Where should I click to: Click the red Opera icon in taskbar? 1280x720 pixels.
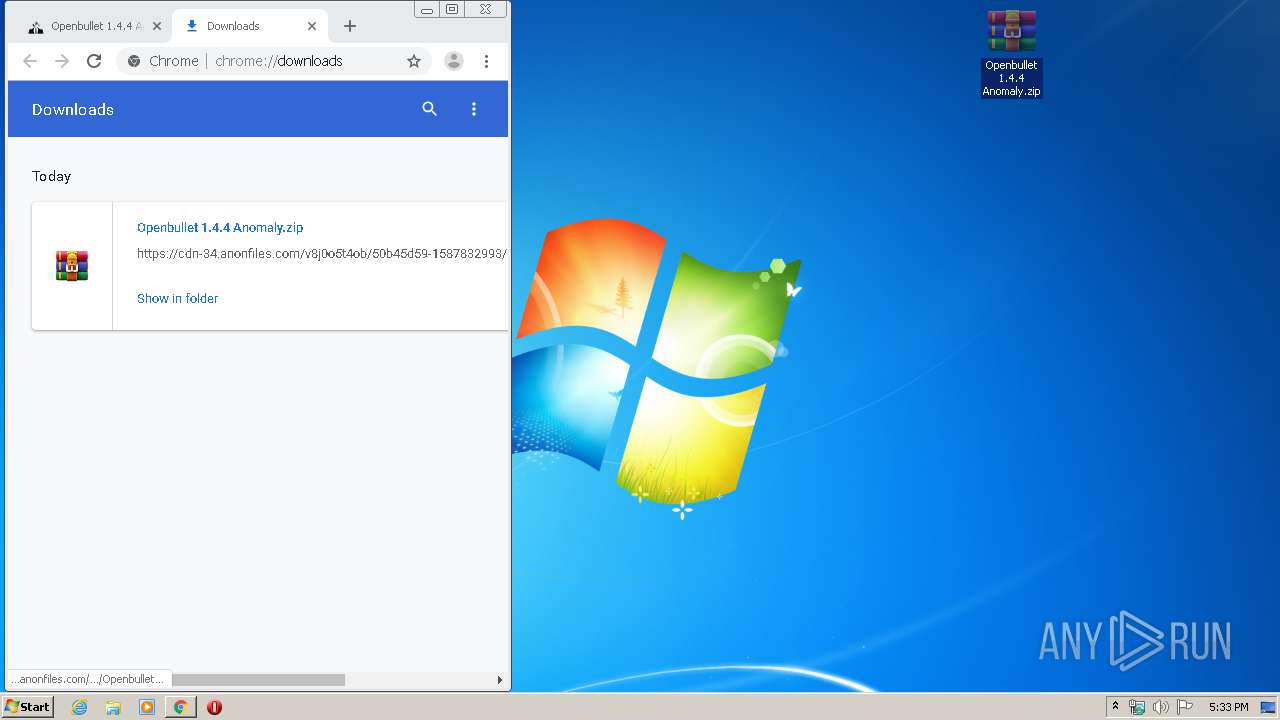point(214,707)
